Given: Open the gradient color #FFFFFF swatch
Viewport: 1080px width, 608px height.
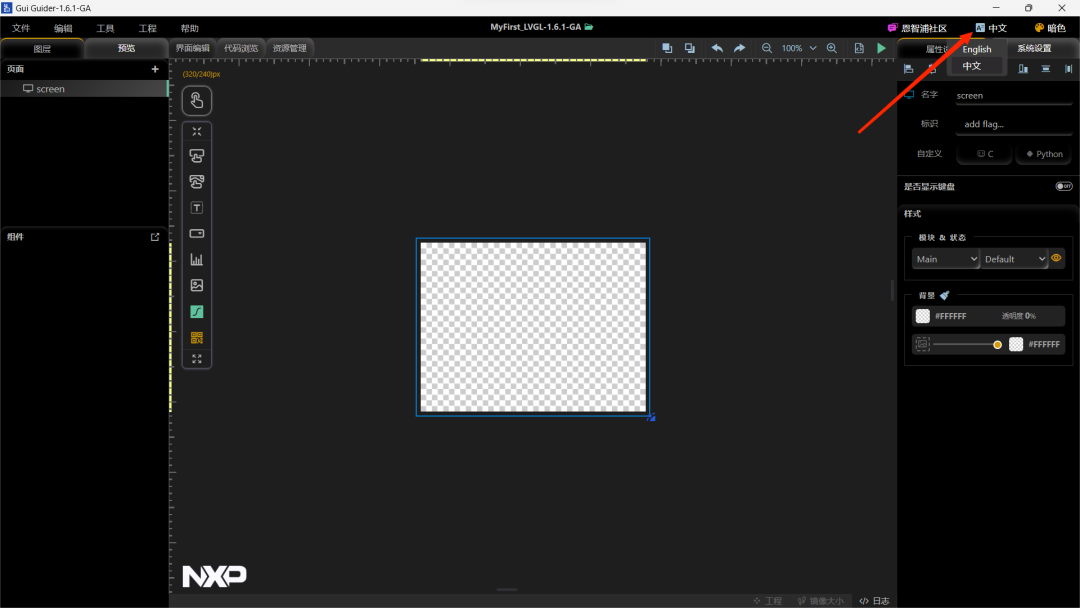Looking at the screenshot, I should pos(1016,344).
